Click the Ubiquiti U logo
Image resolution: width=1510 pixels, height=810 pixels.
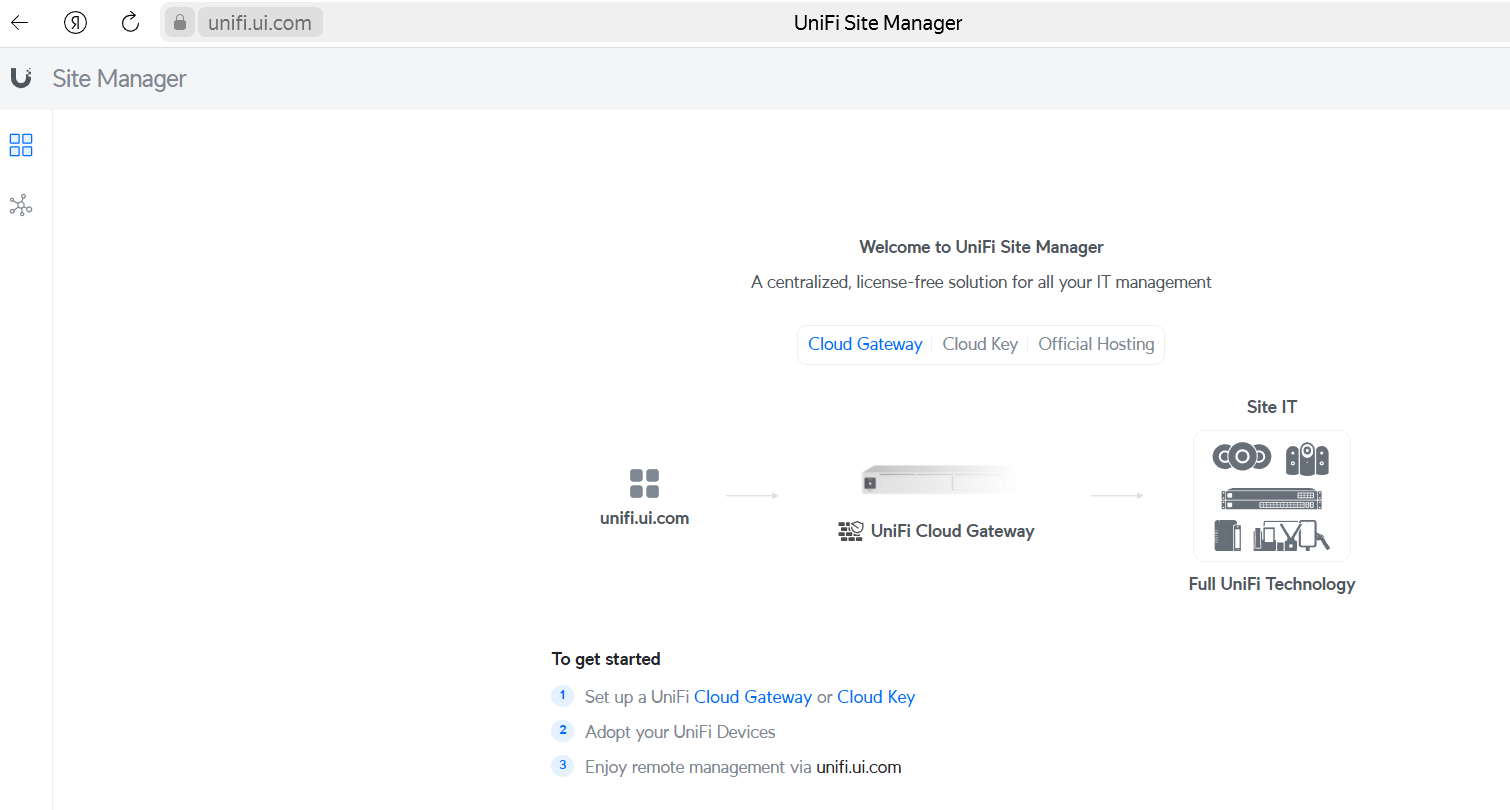click(21, 77)
